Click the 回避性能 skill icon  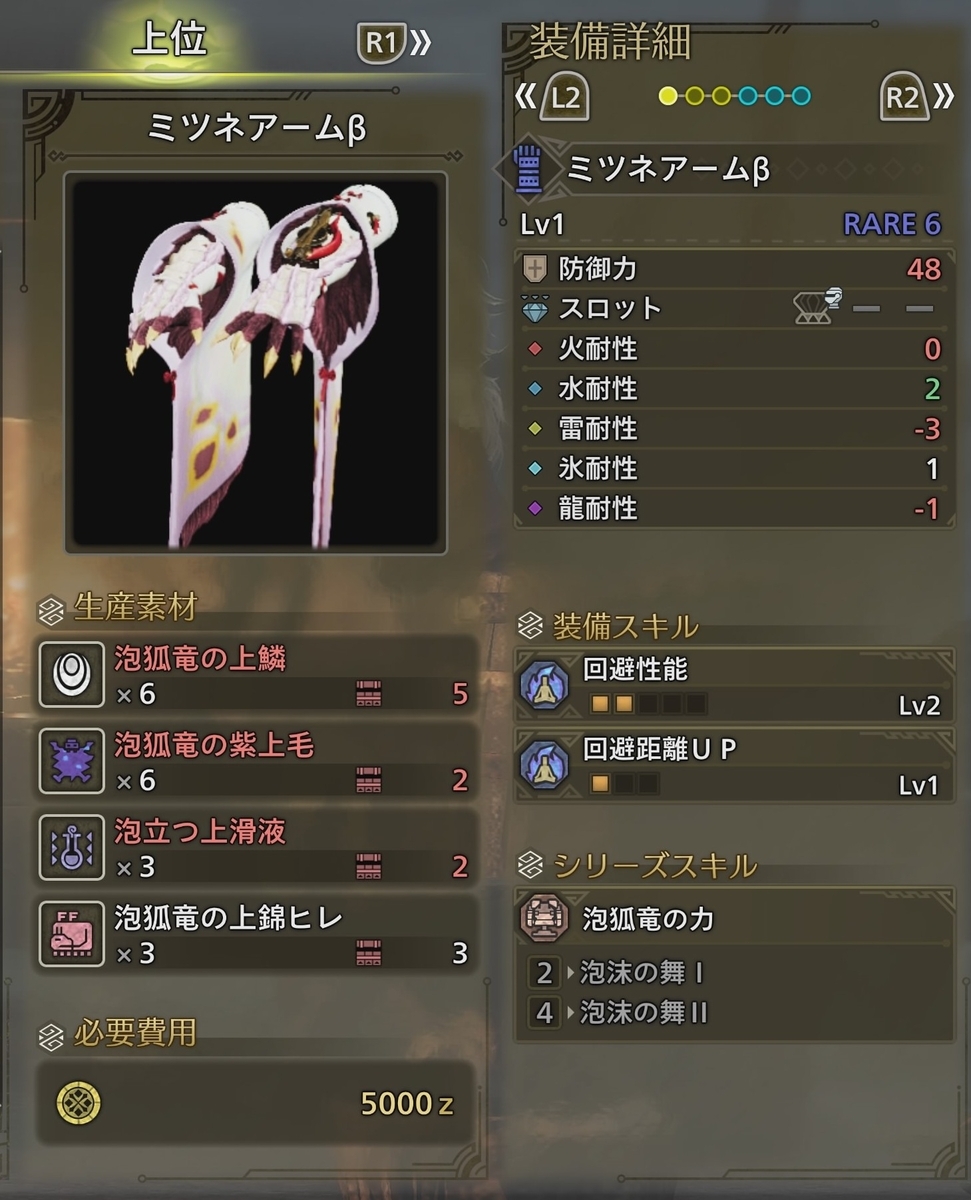click(545, 685)
